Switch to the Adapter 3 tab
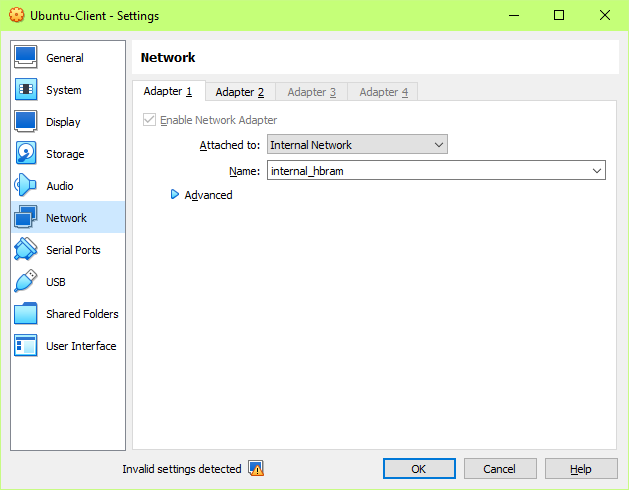 coord(312,92)
